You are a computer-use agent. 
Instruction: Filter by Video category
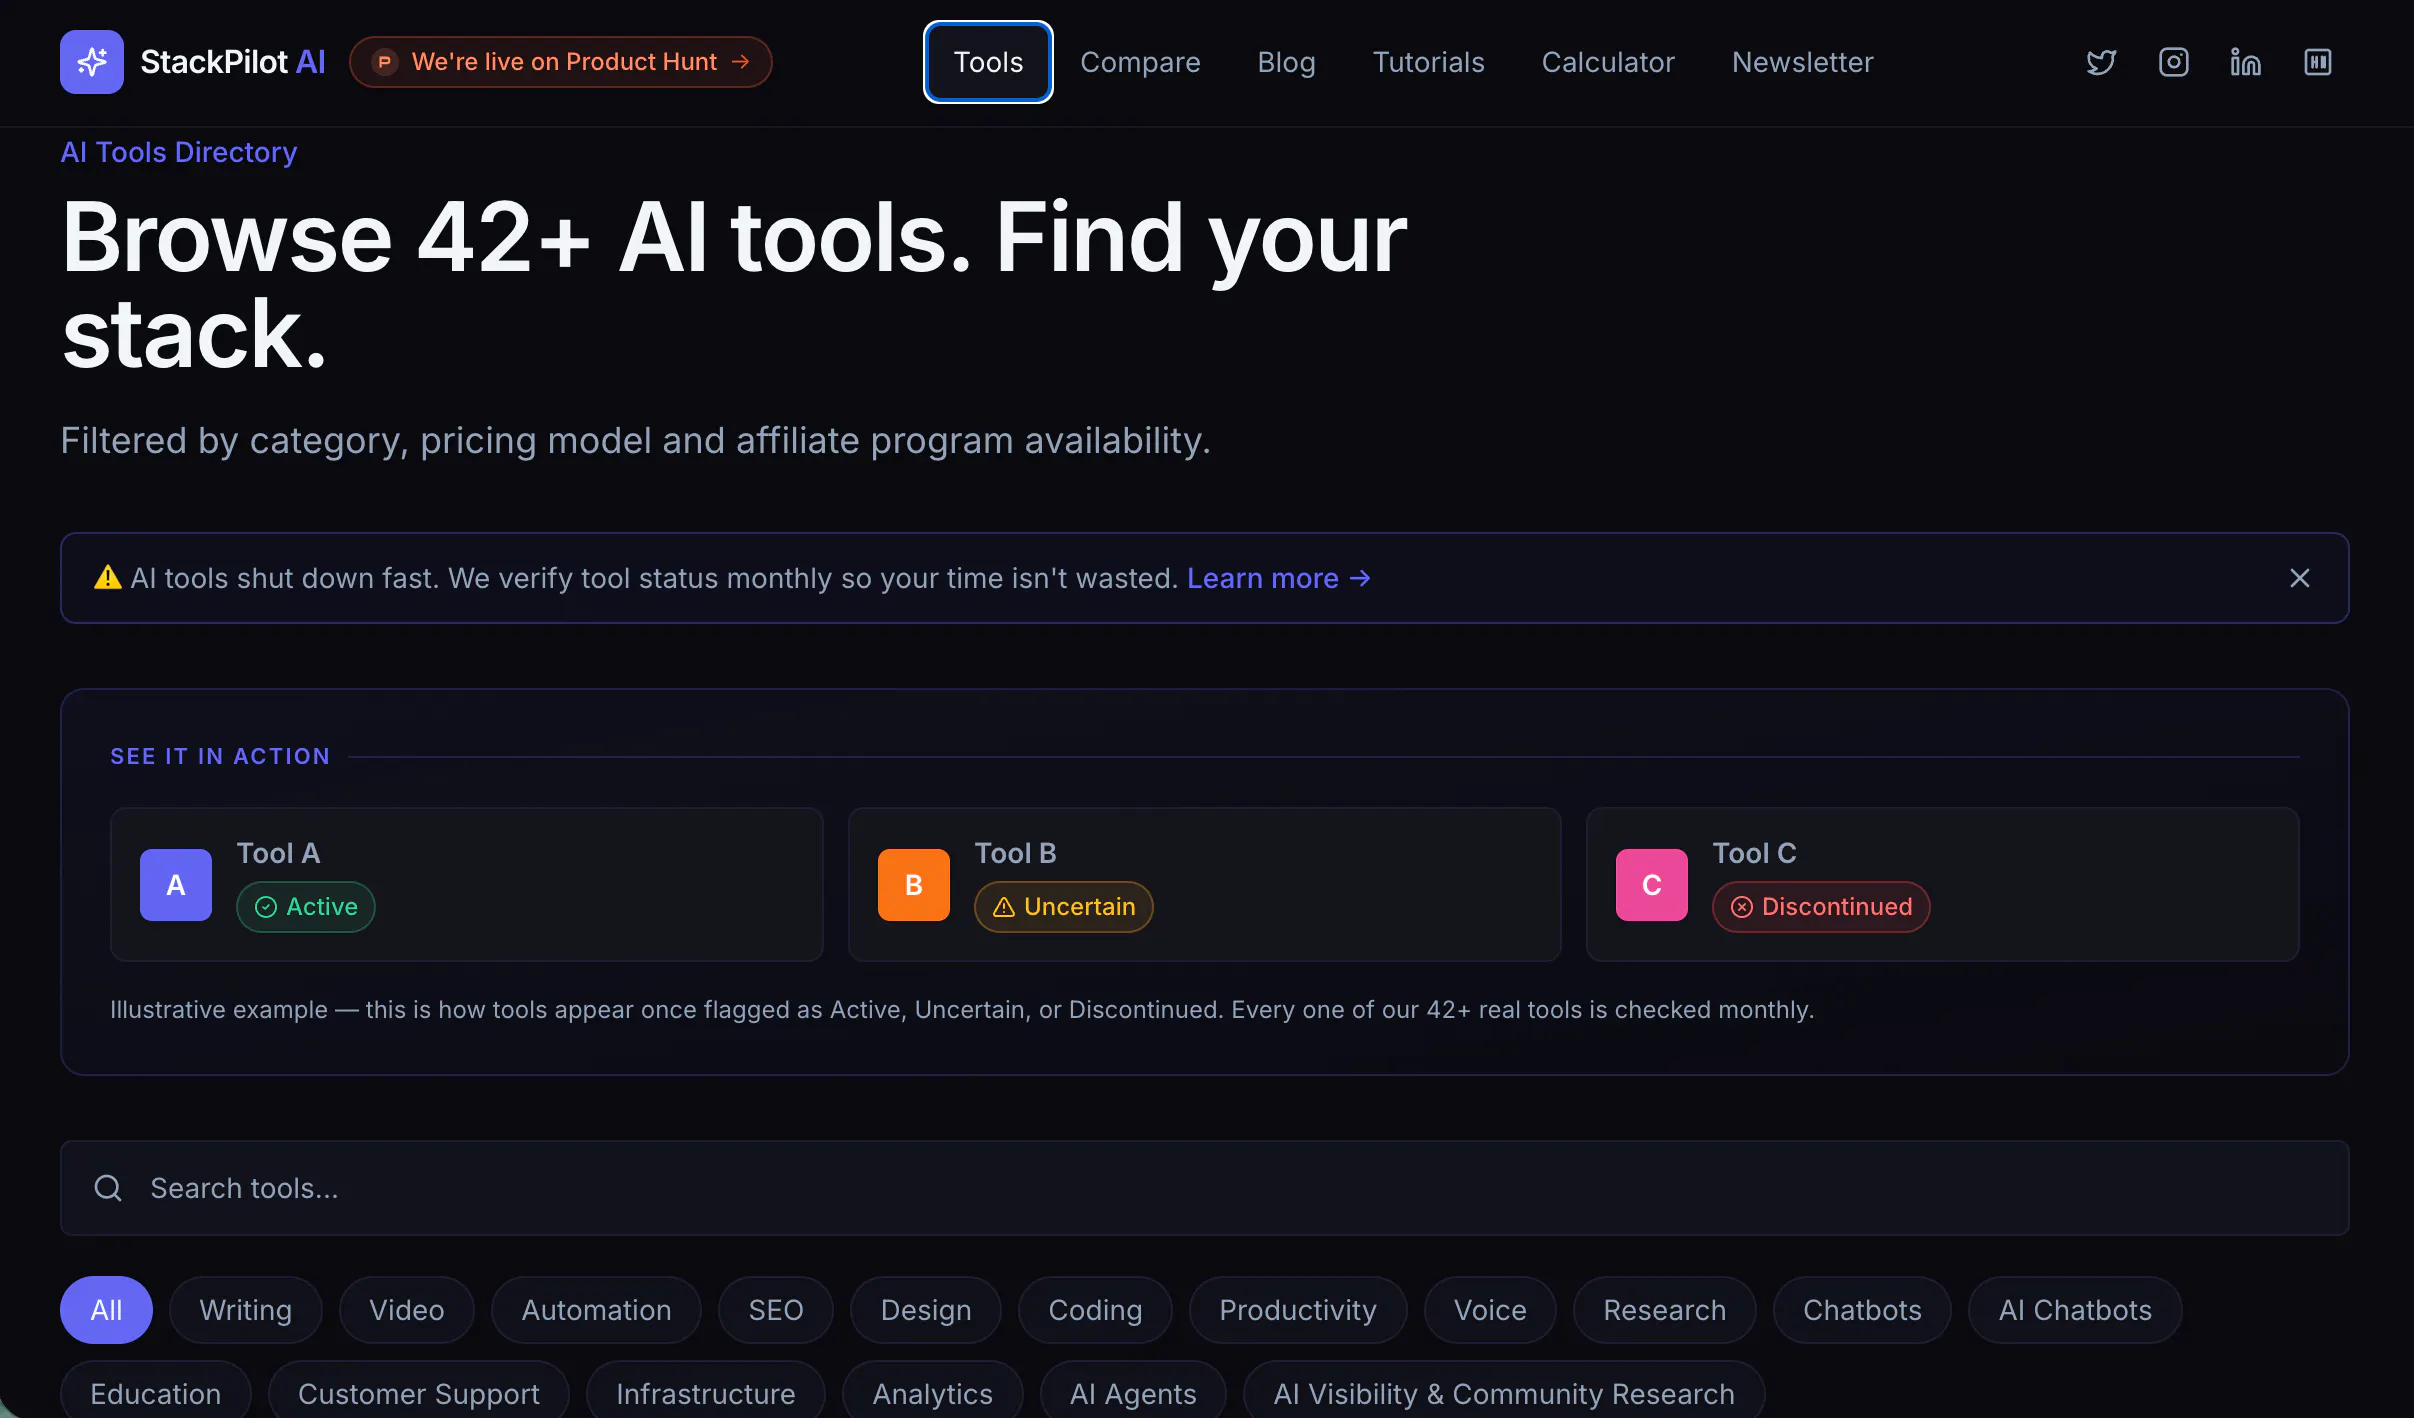point(407,1310)
